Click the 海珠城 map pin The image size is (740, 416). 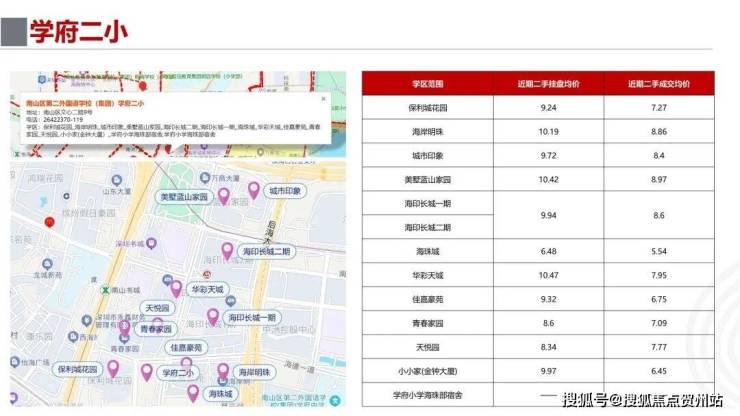coord(193,393)
